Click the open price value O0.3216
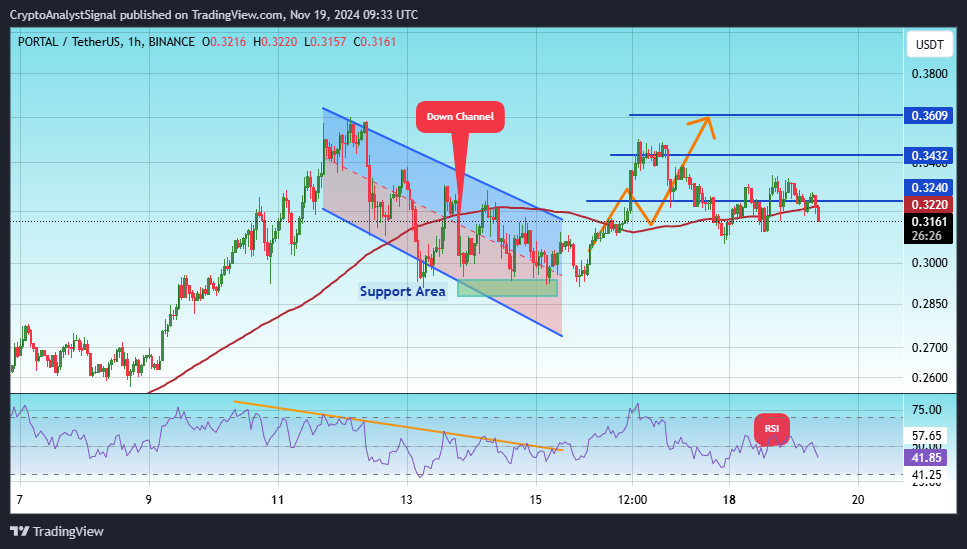967x549 pixels. [224, 42]
